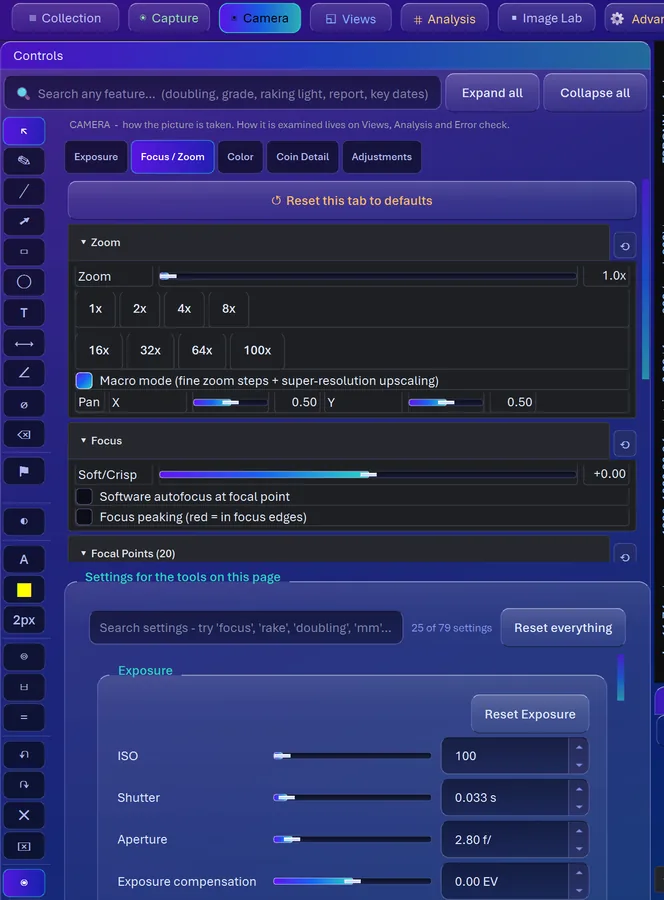Click Expand all button
Viewport: 664px width, 900px height.
492,92
